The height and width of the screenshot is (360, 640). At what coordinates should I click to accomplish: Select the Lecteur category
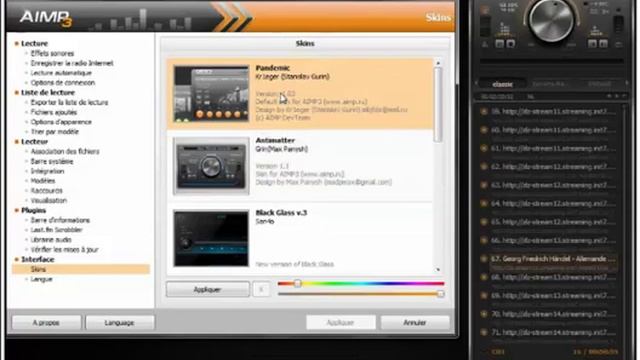34,142
